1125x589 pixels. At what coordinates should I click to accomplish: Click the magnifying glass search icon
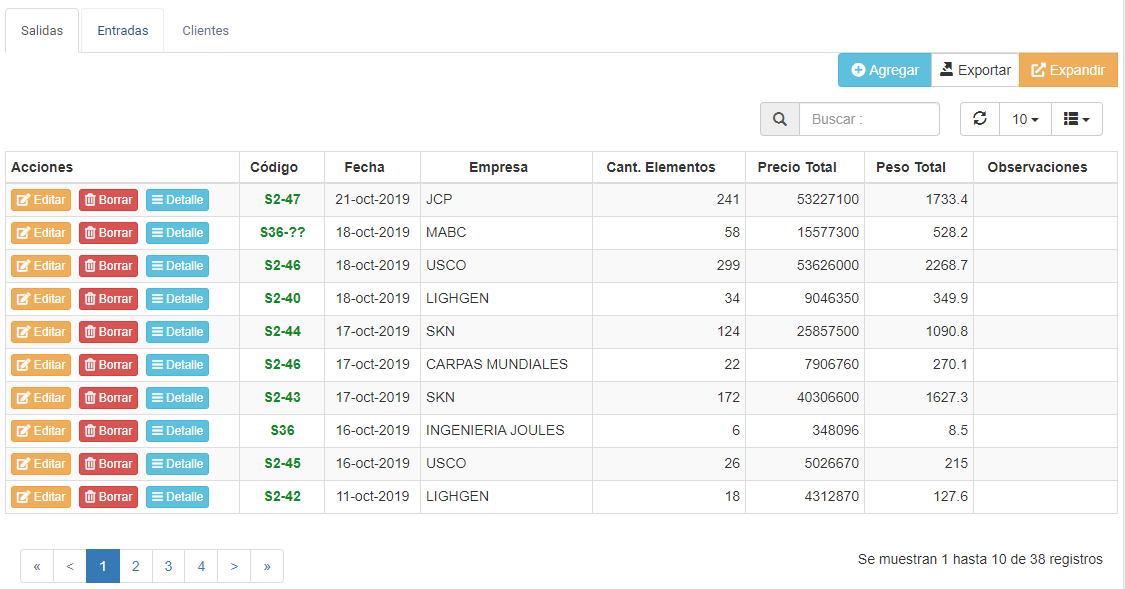780,119
